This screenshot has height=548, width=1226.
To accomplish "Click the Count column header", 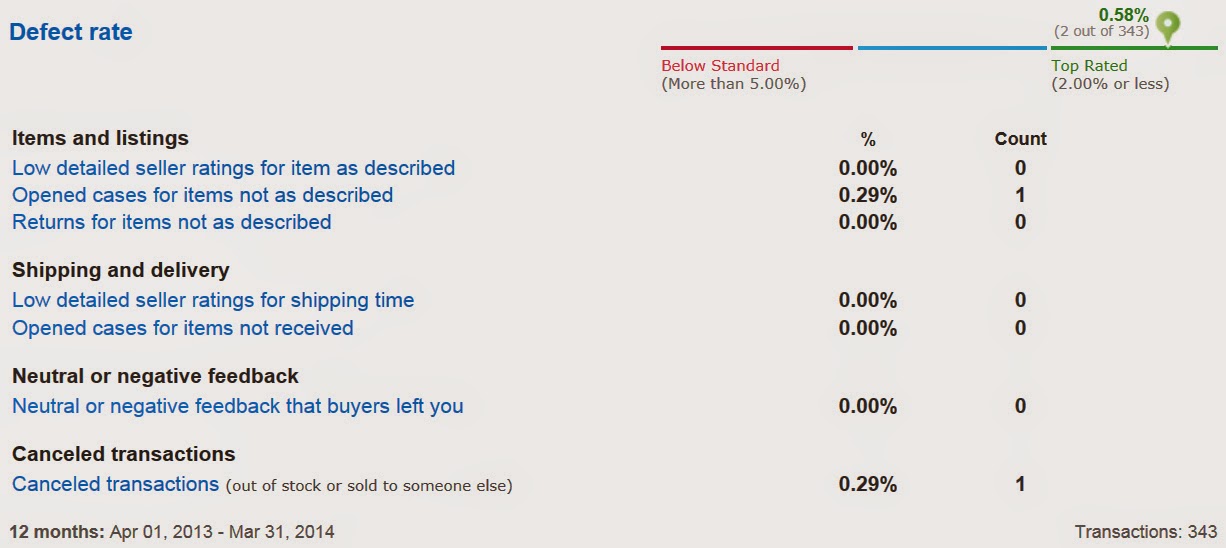I will pyautogui.click(x=1020, y=139).
